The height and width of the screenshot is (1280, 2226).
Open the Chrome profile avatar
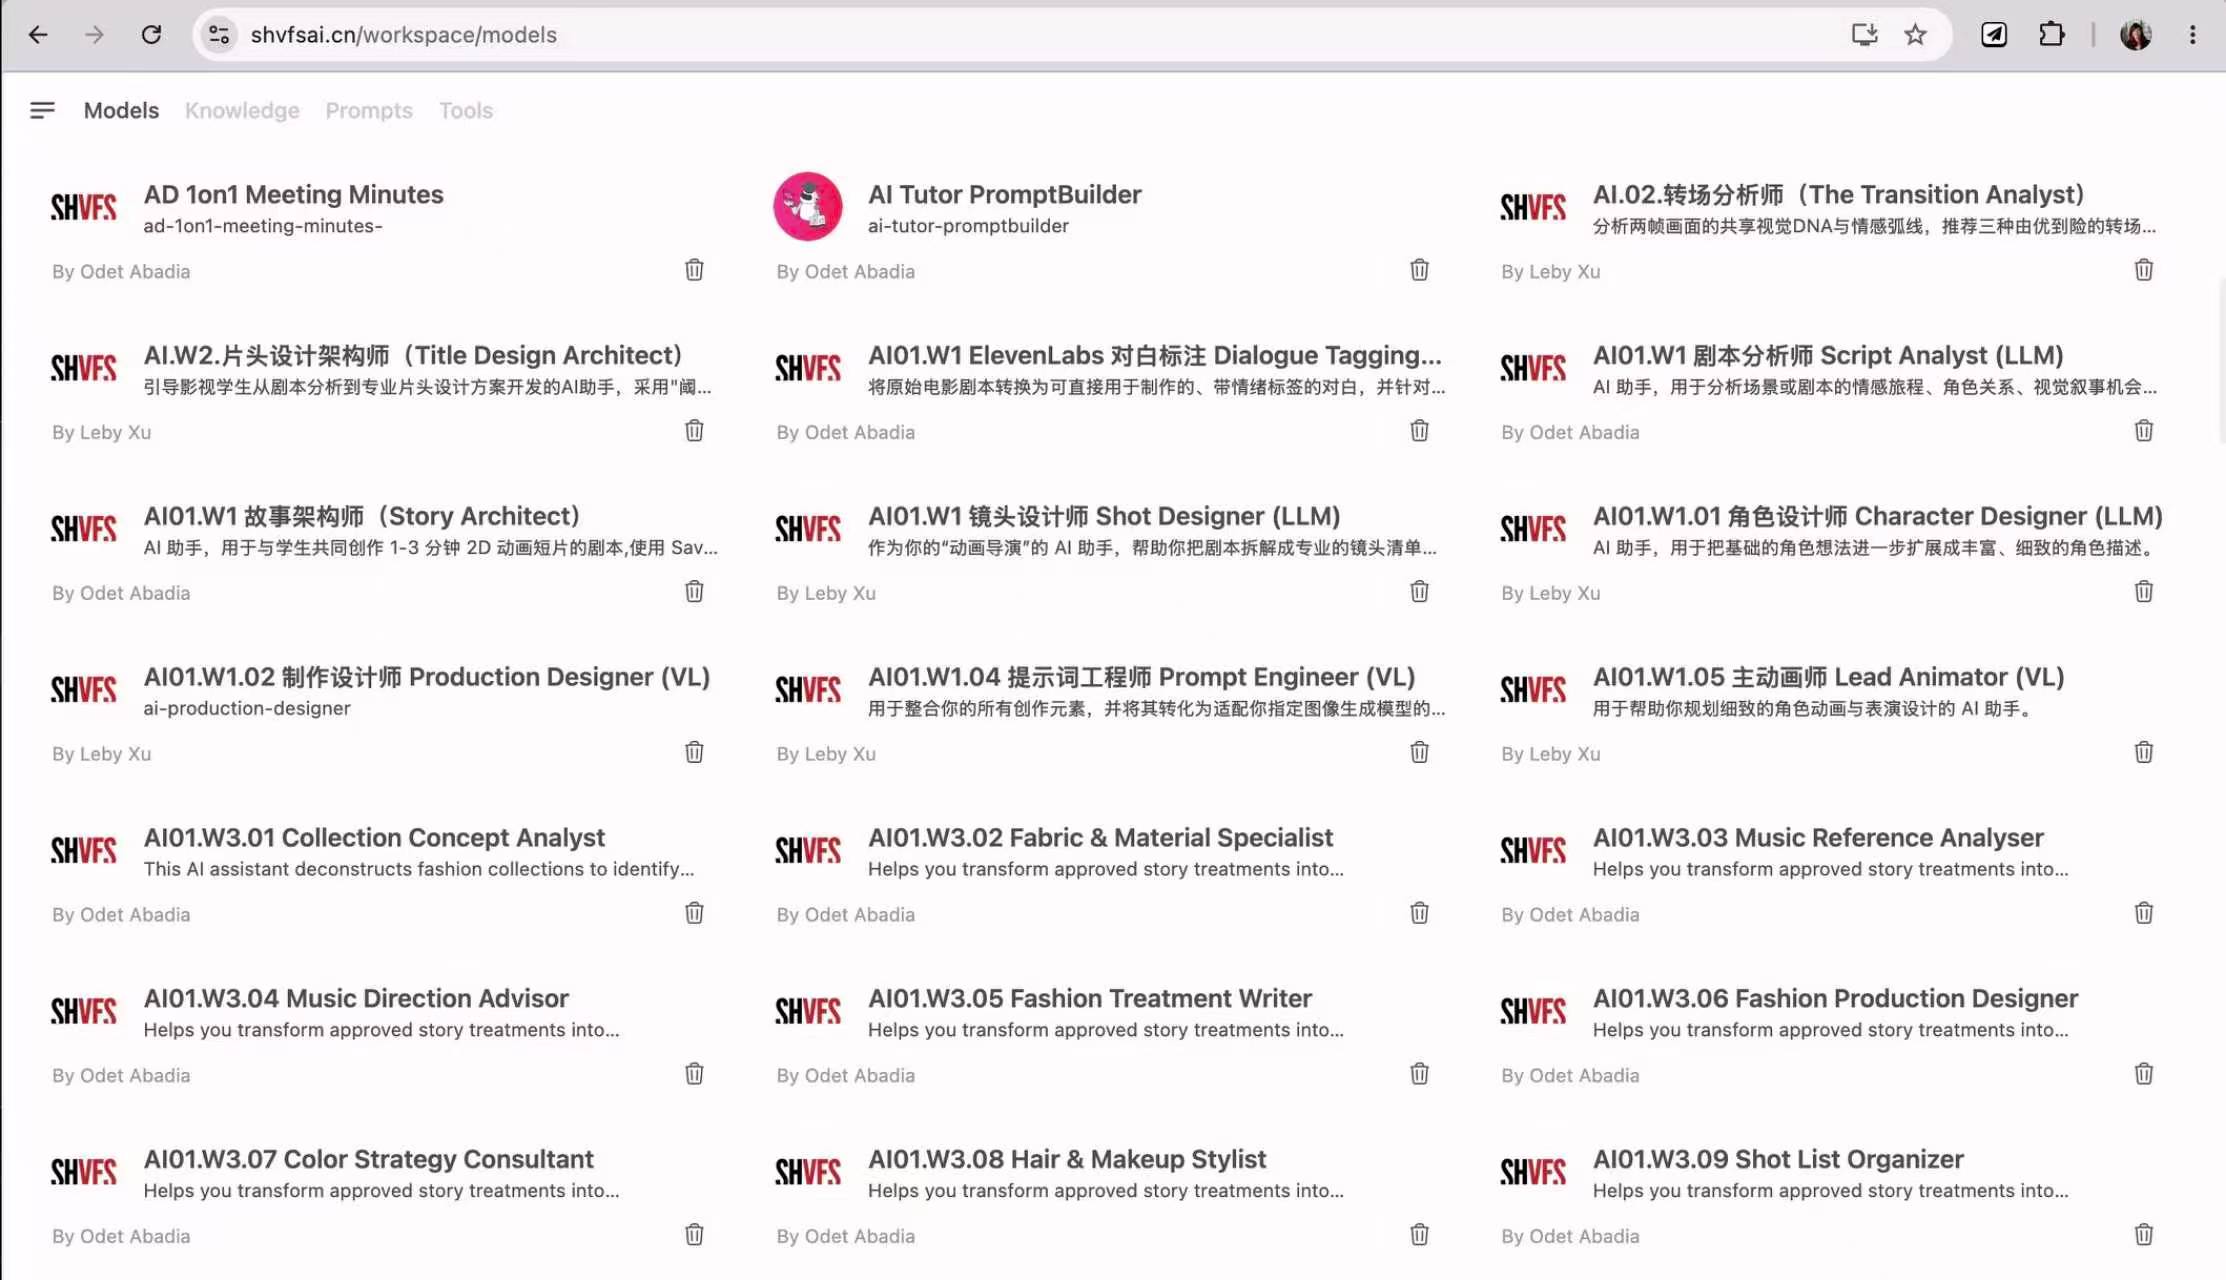coord(2135,35)
